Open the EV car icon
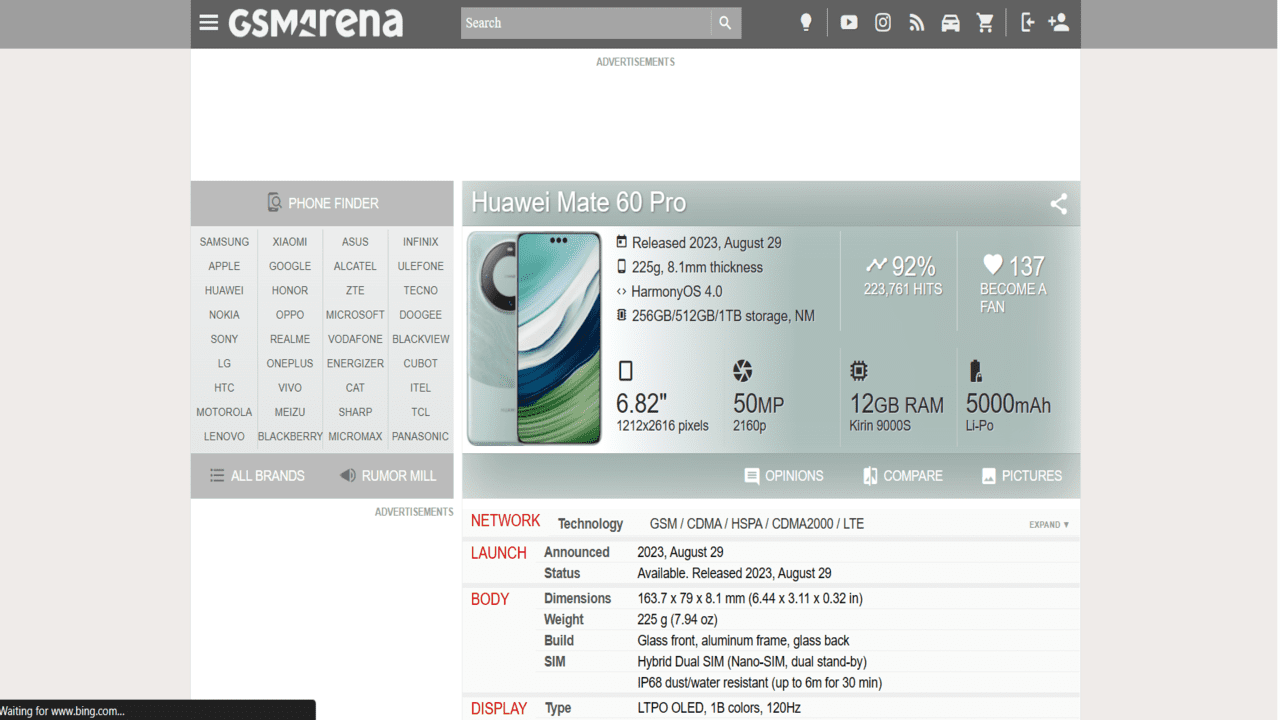Image resolution: width=1280 pixels, height=720 pixels. click(950, 22)
